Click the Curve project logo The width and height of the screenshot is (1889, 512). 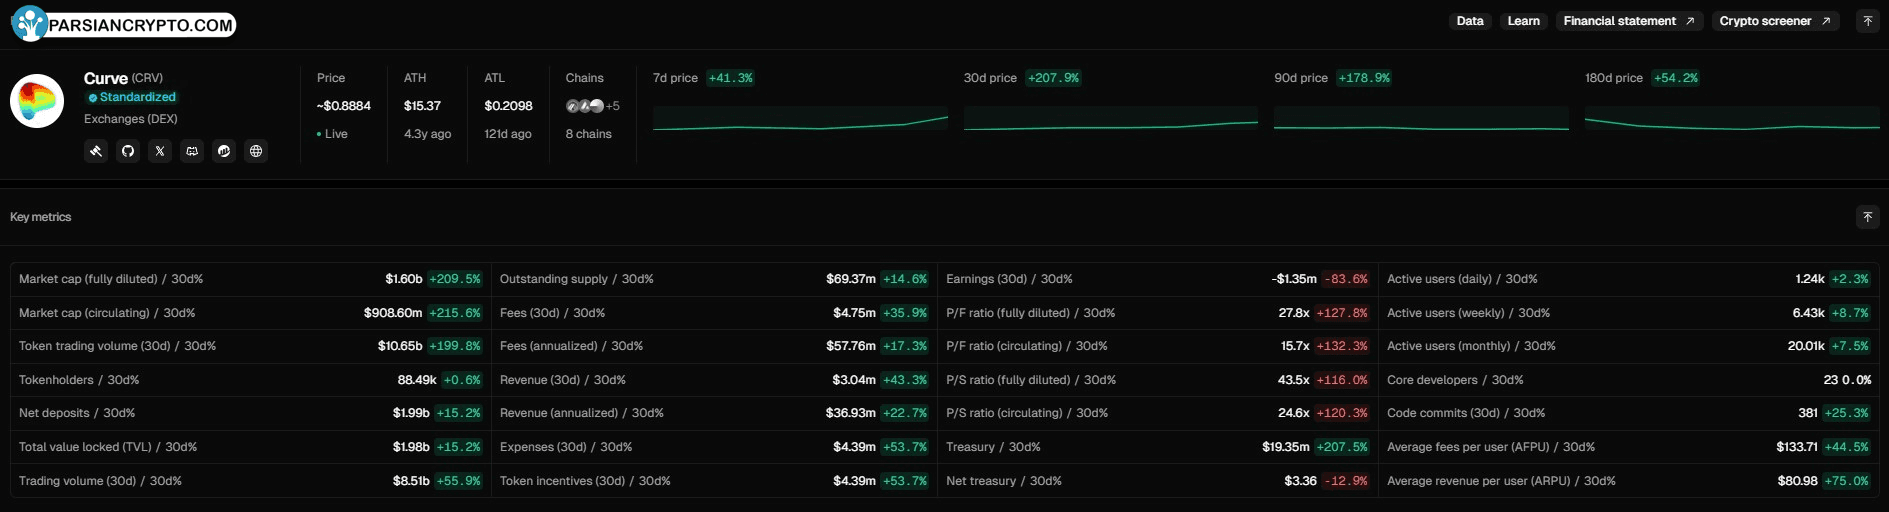click(37, 101)
